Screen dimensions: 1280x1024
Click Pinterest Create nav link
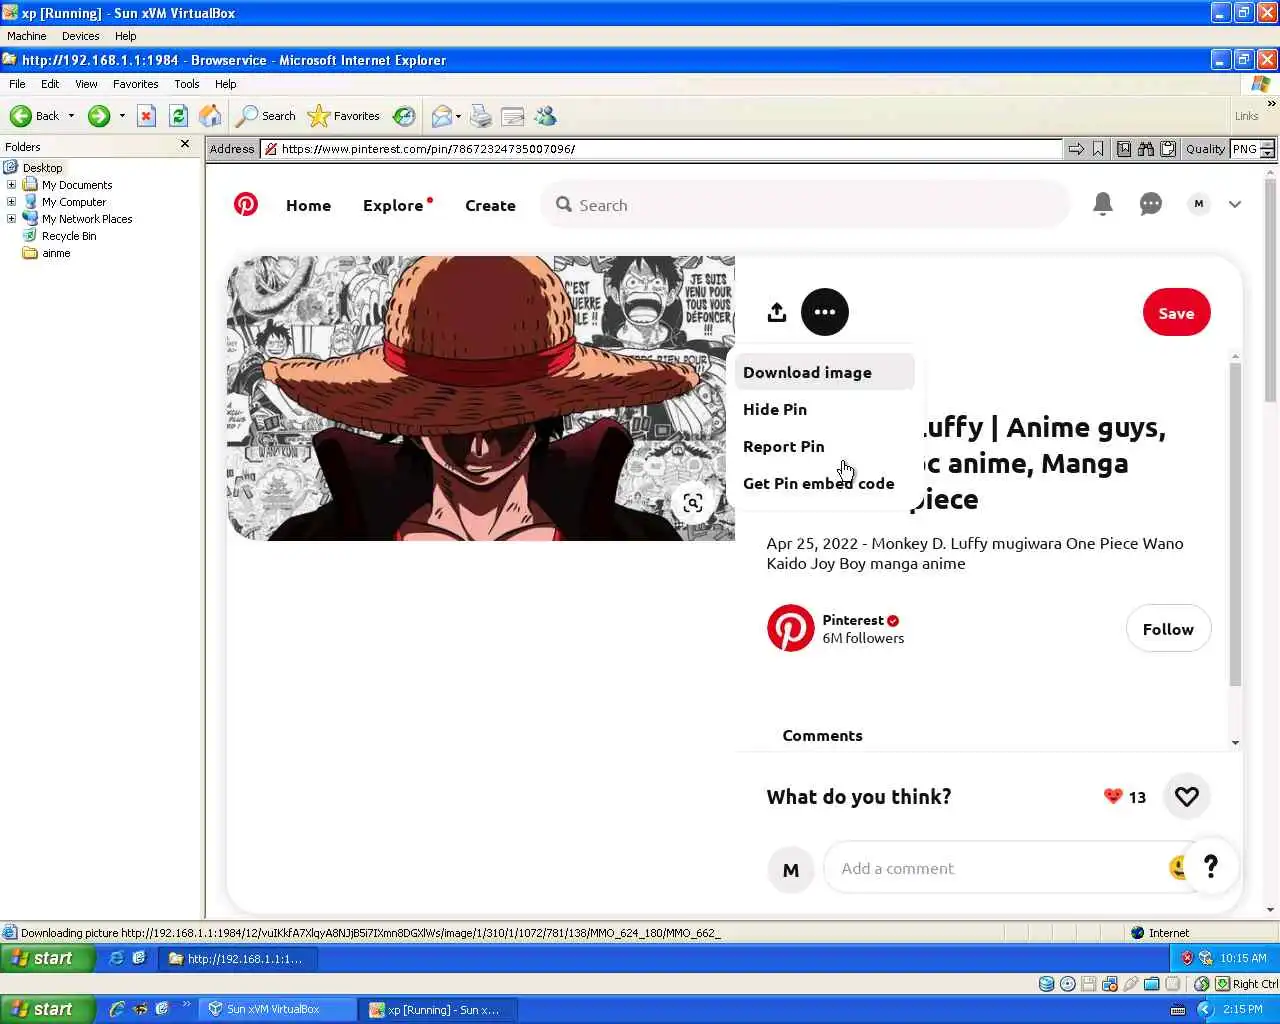490,205
